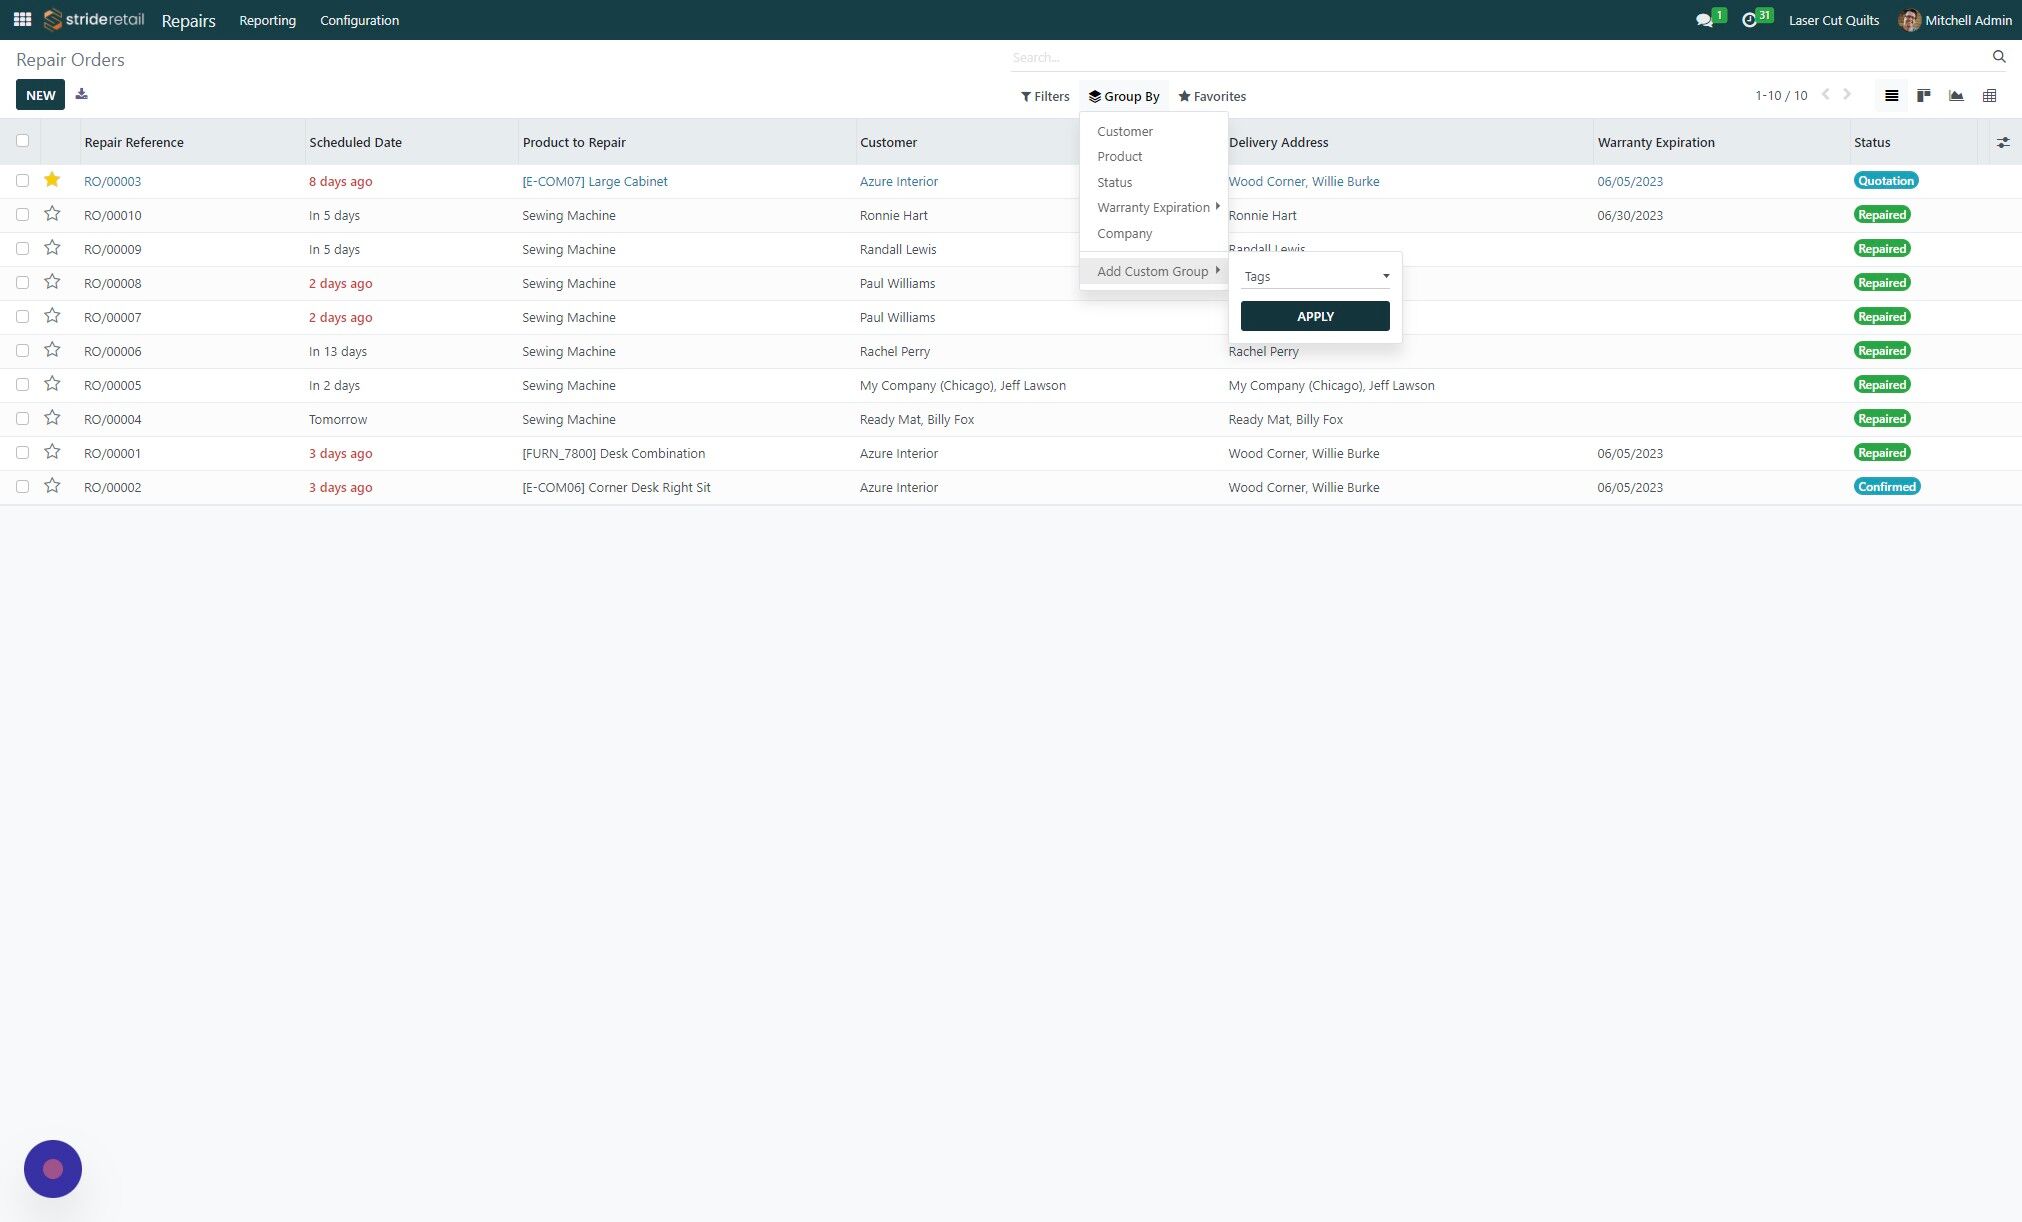
Task: Unstar repair order RO/00003
Action: point(52,180)
